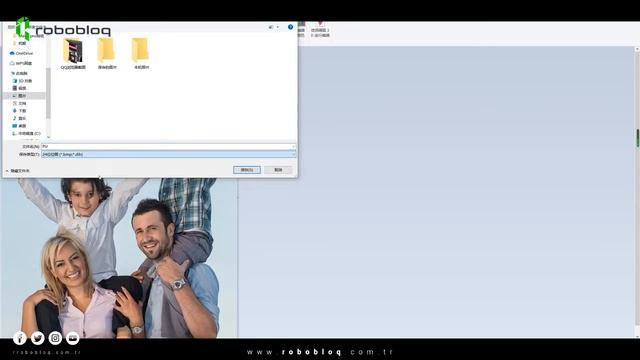This screenshot has height=360, width=640.
Task: Open the save-as-type bitmap format dropdown
Action: click(x=168, y=154)
